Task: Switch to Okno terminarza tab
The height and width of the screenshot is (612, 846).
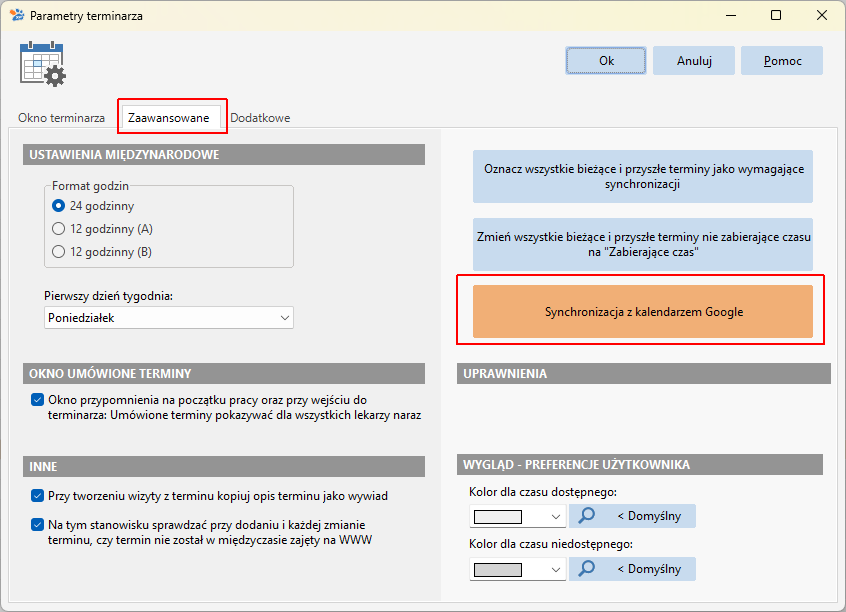Action: (62, 118)
